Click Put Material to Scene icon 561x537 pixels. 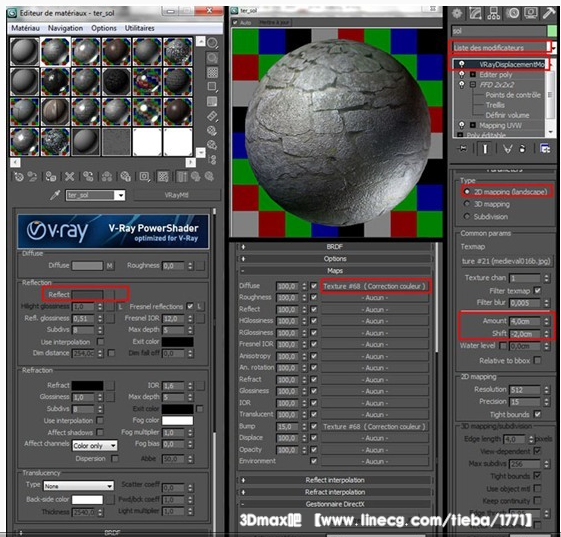tap(33, 176)
